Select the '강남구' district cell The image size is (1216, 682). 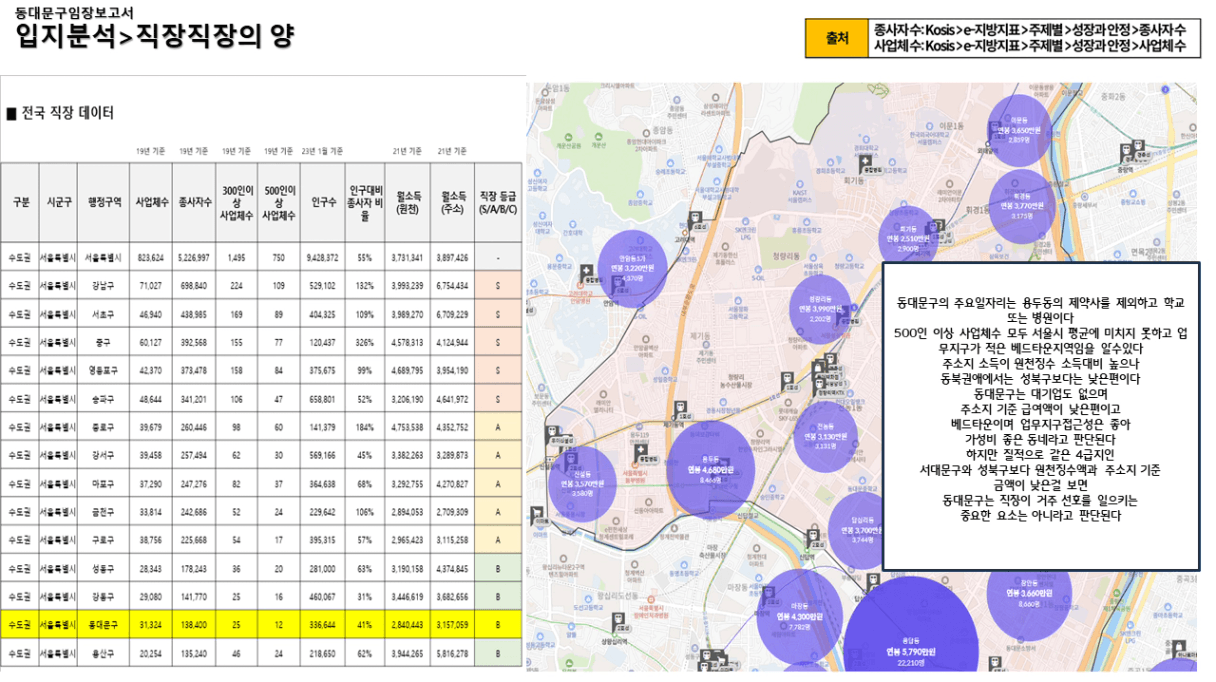(104, 286)
